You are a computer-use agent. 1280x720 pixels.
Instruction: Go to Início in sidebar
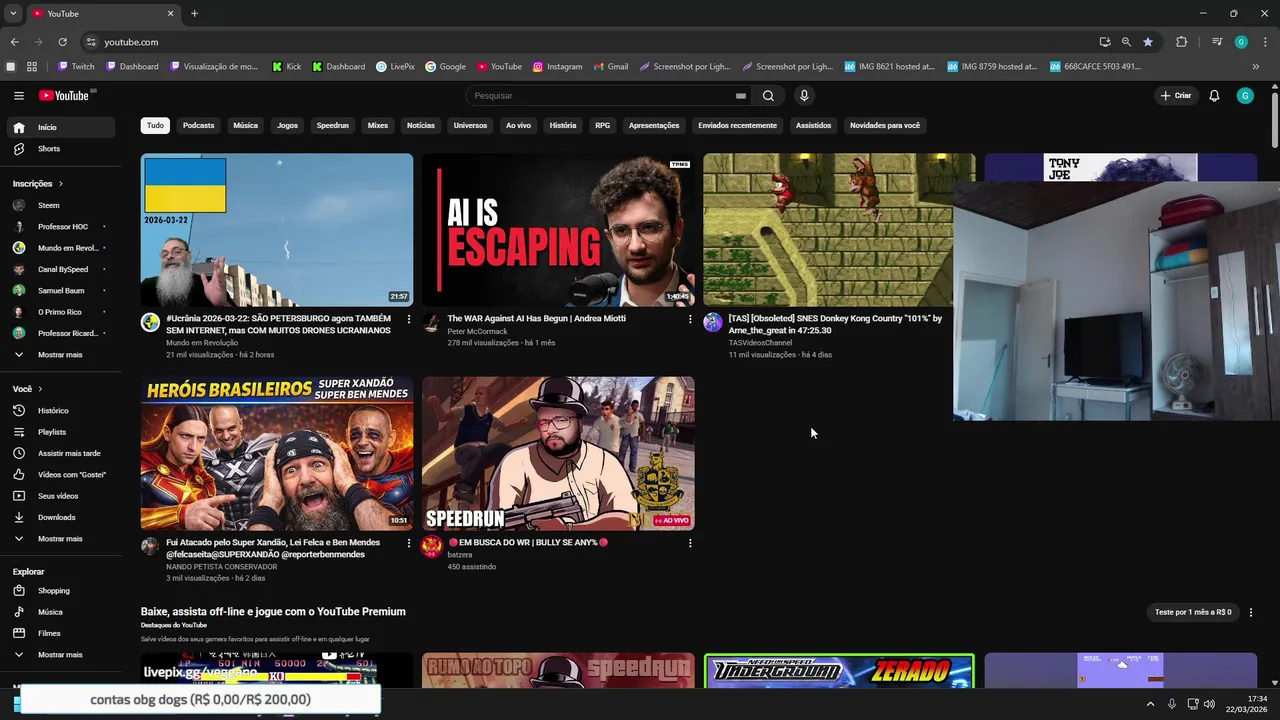(x=62, y=127)
